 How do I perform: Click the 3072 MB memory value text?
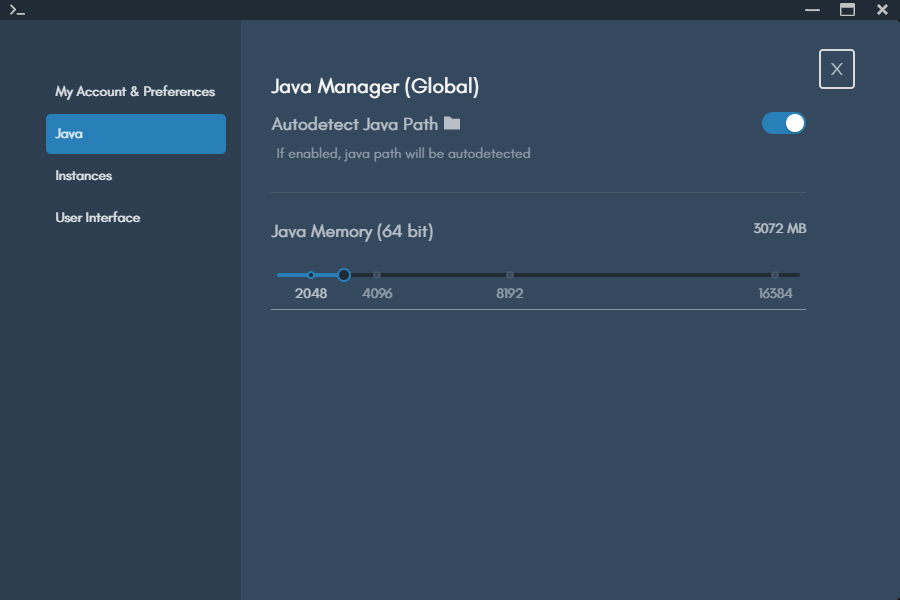[779, 228]
